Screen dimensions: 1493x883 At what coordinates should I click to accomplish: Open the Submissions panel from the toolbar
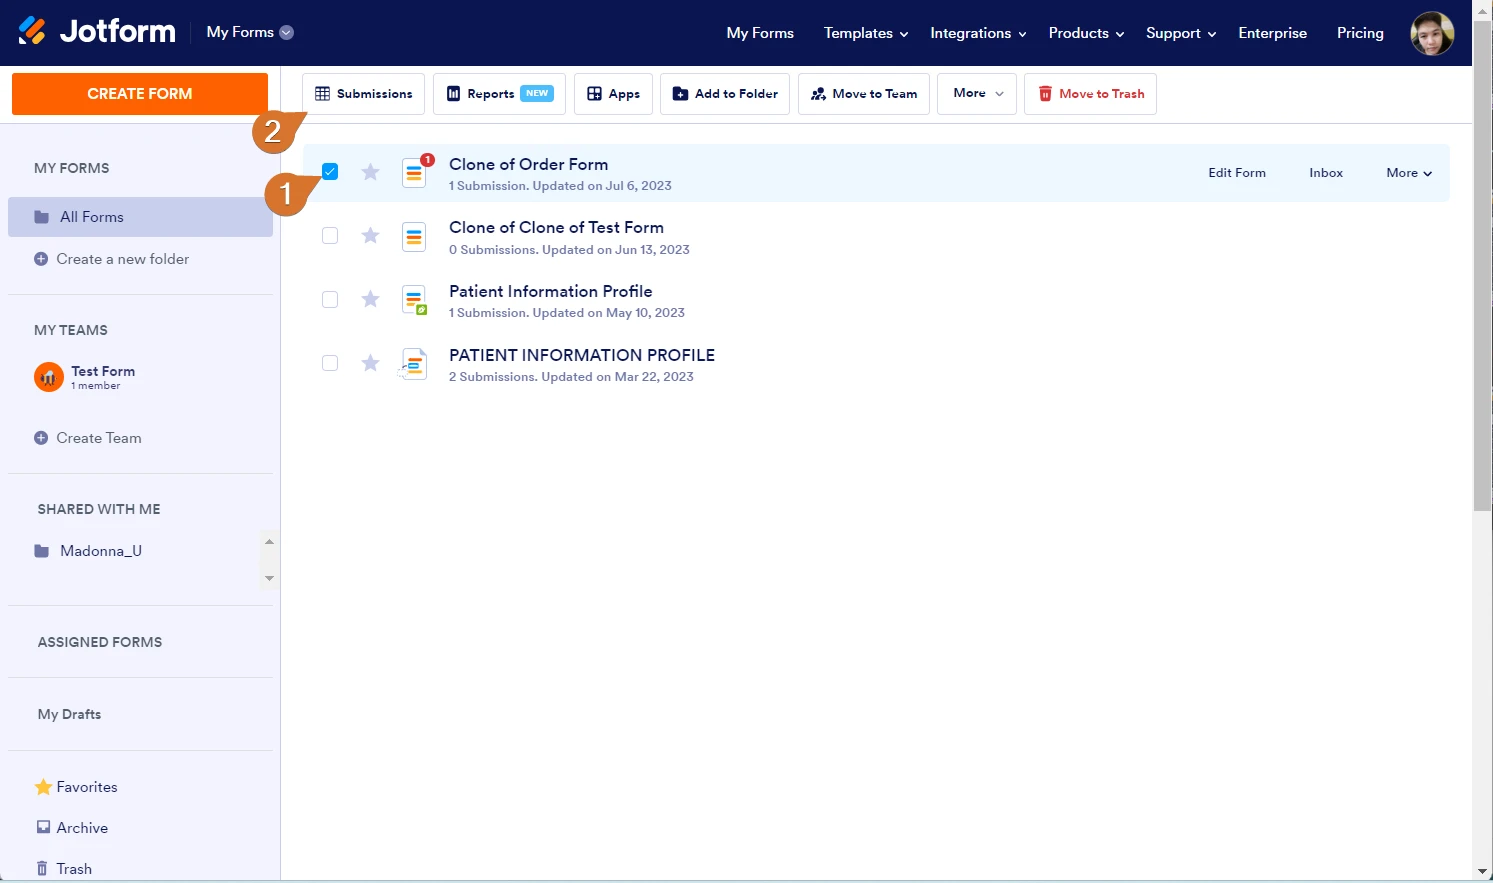tap(363, 93)
